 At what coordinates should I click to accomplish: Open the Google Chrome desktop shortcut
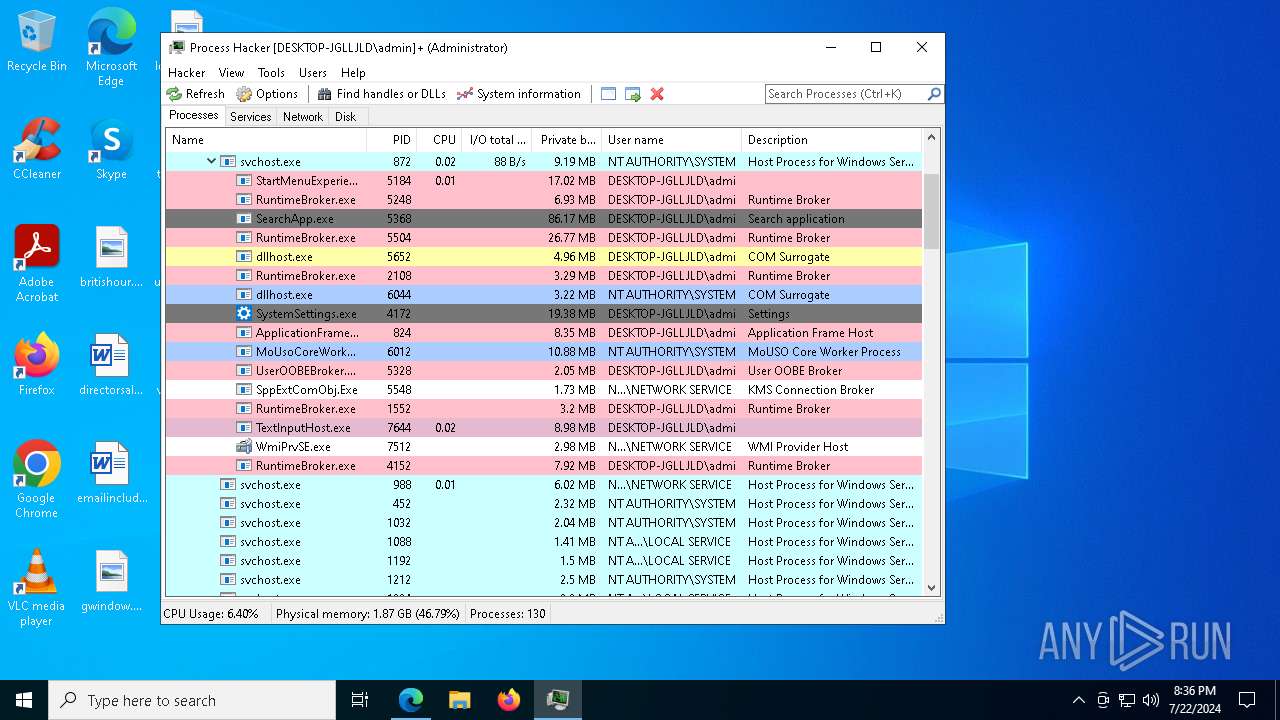(x=37, y=480)
